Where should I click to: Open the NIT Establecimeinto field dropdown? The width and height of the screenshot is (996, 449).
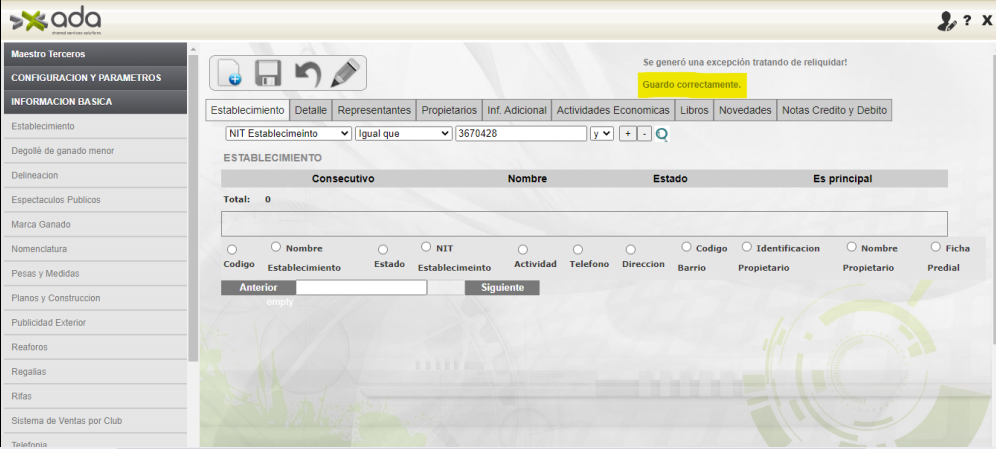[x=288, y=133]
